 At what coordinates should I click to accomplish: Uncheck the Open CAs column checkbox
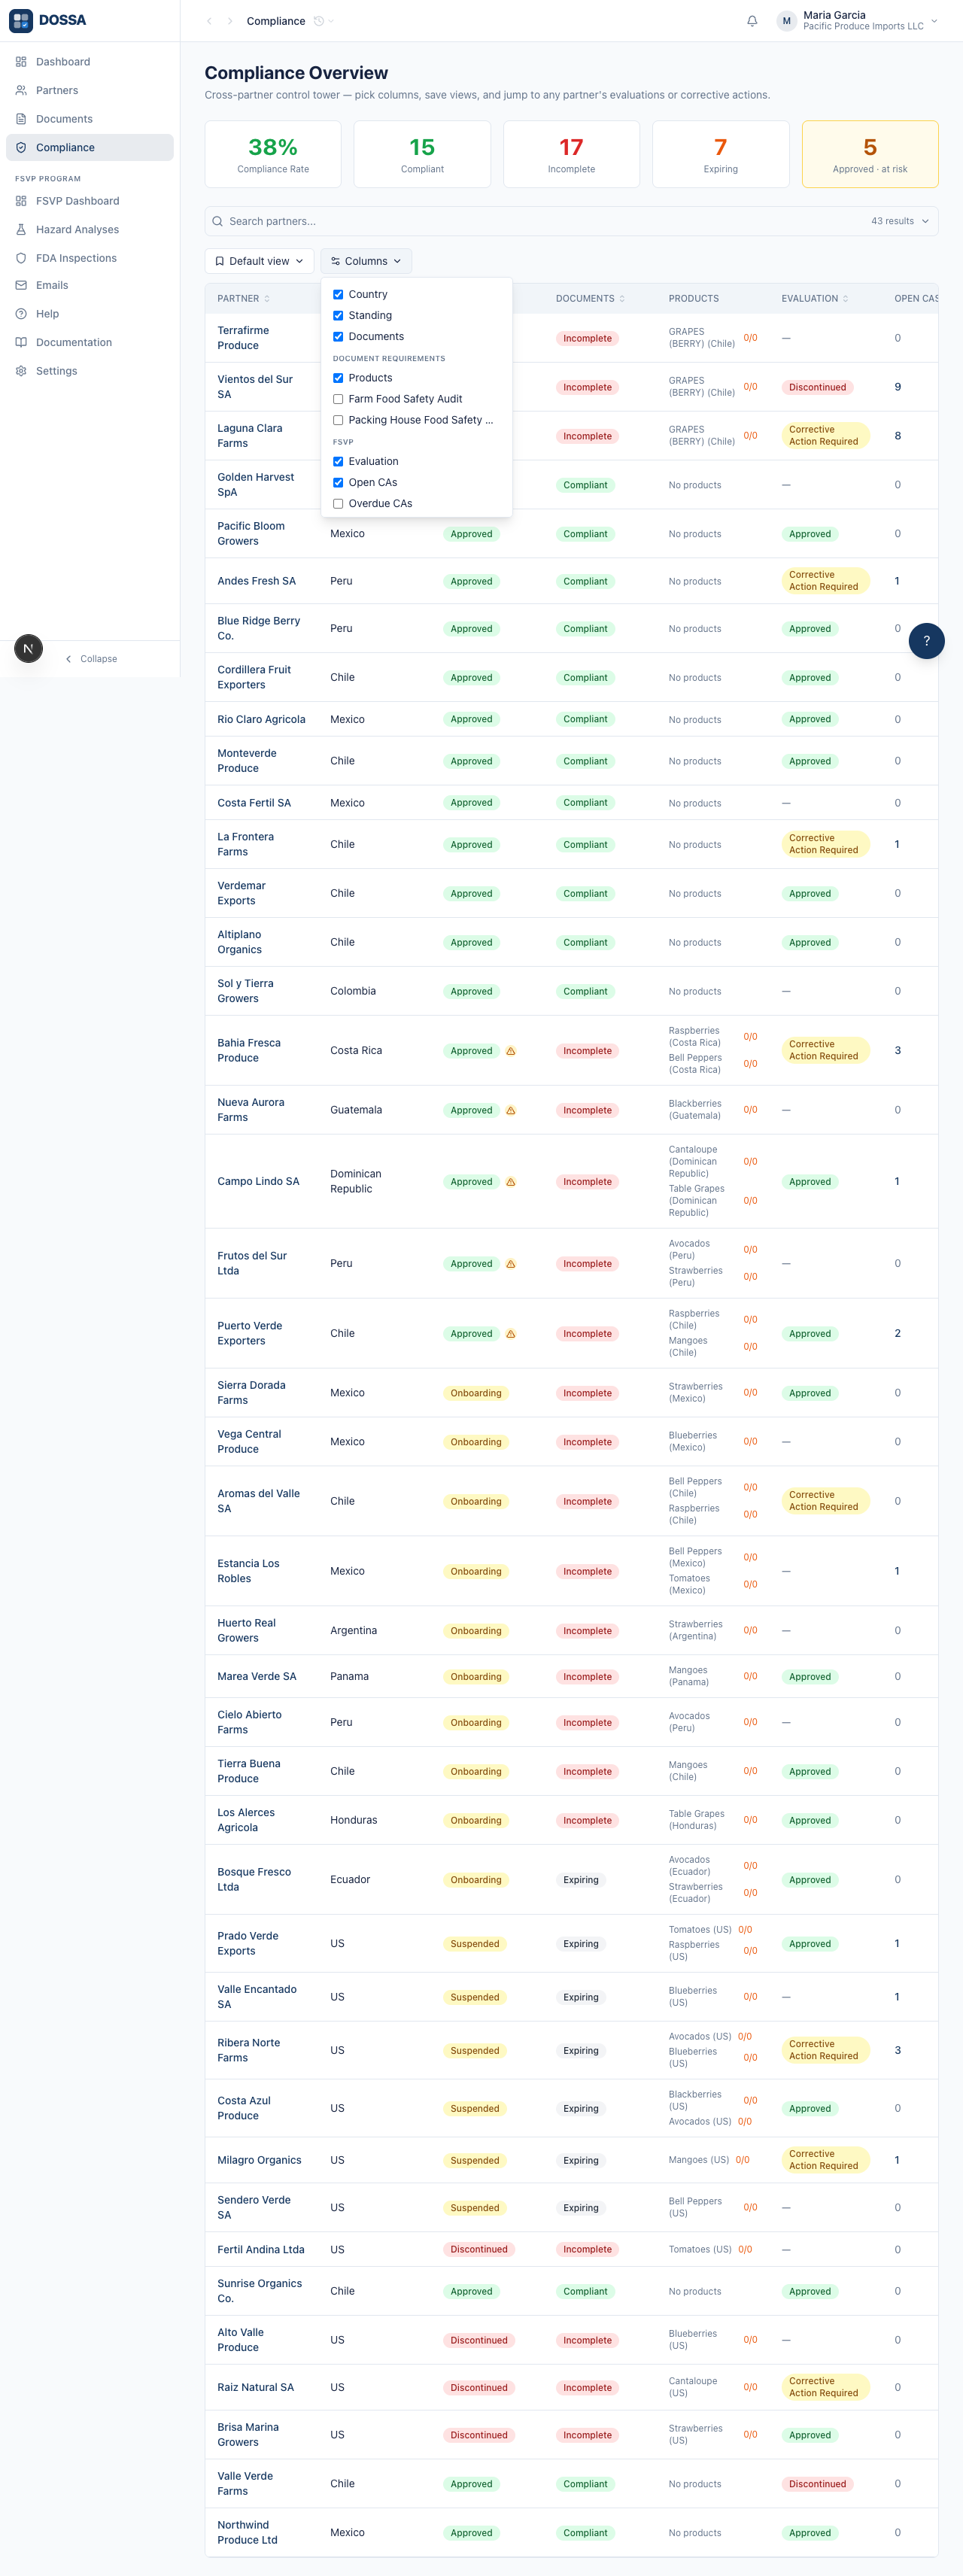click(x=338, y=482)
